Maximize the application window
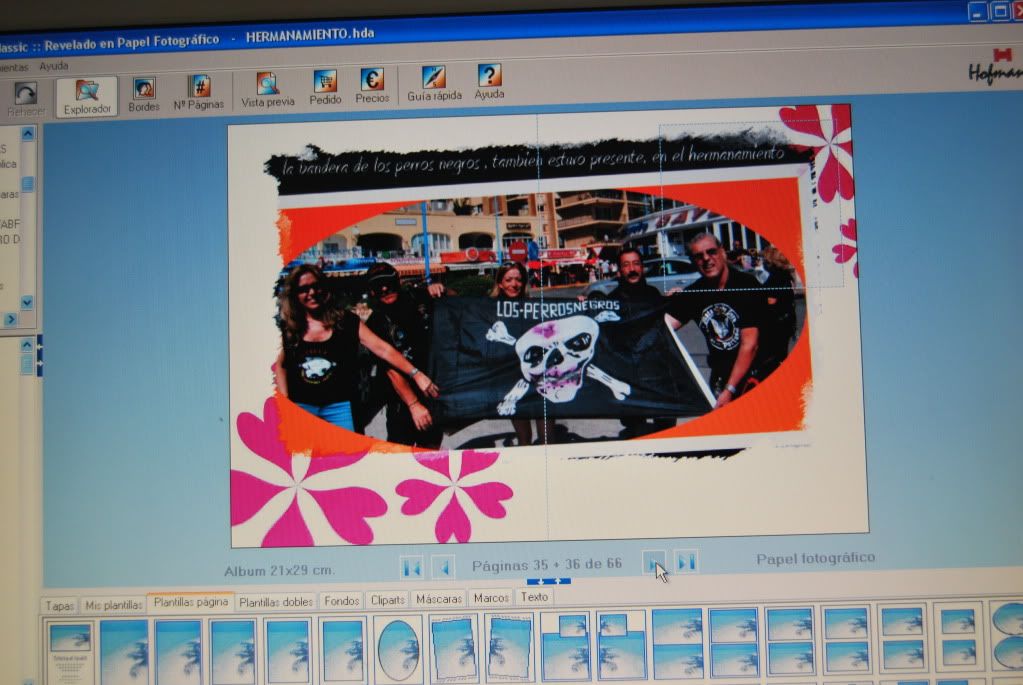Screen dimensions: 1023x685 (999, 11)
